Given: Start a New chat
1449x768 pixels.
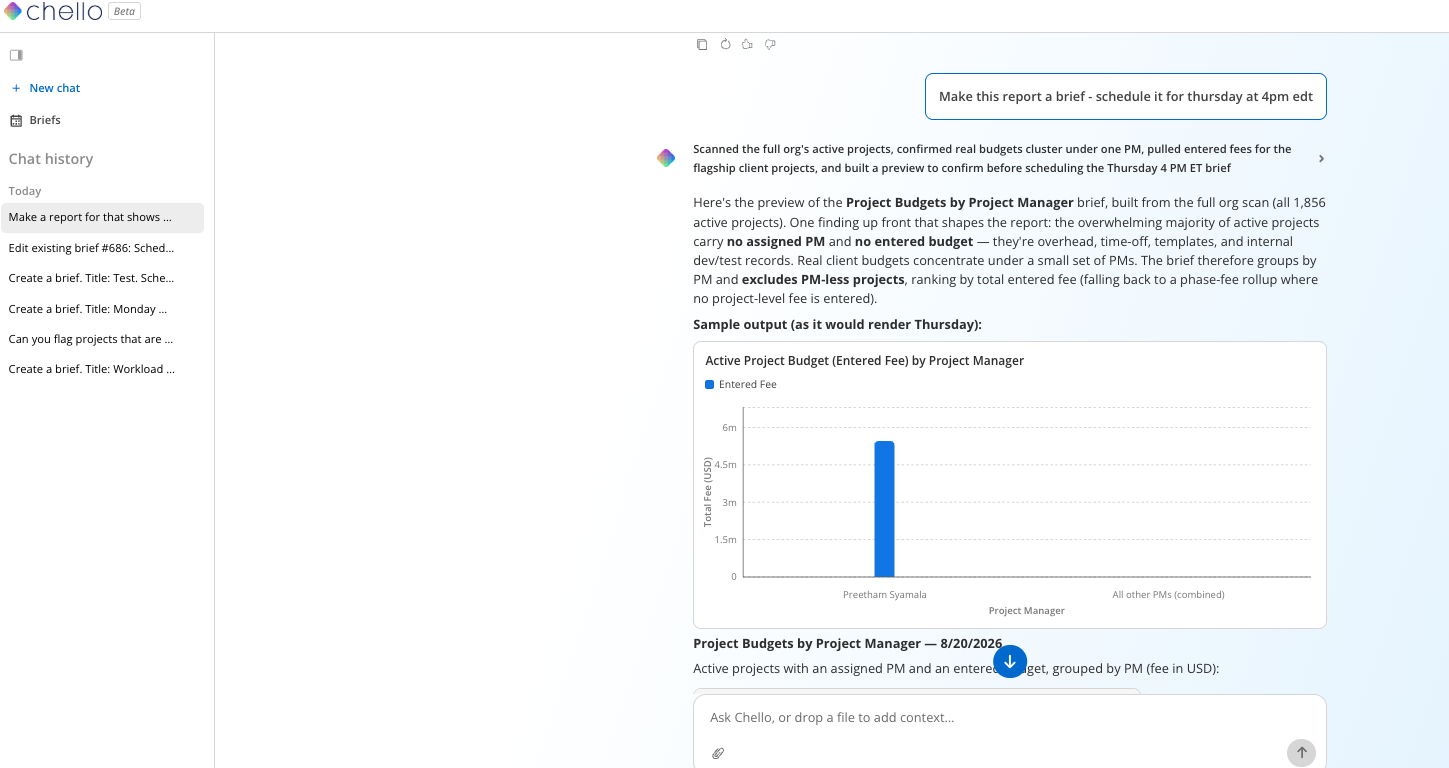Looking at the screenshot, I should (x=46, y=88).
